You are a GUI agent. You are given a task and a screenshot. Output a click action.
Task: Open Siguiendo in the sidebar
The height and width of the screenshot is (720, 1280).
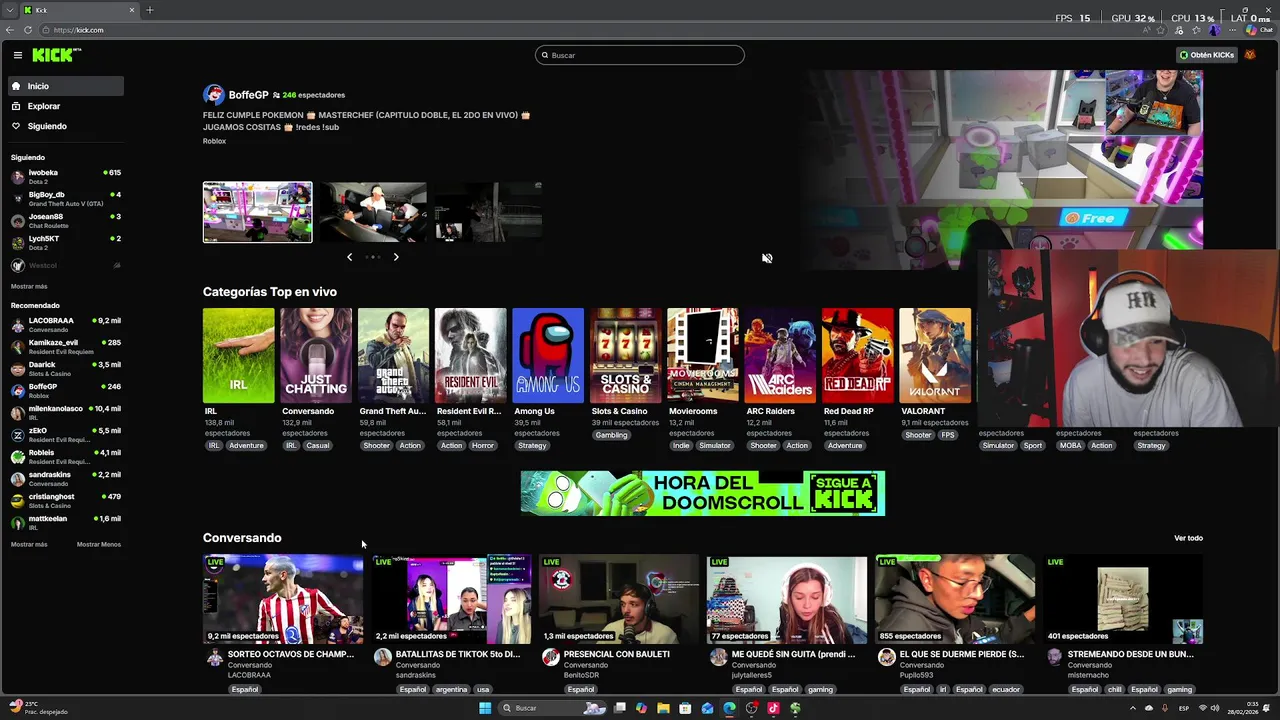point(66,126)
